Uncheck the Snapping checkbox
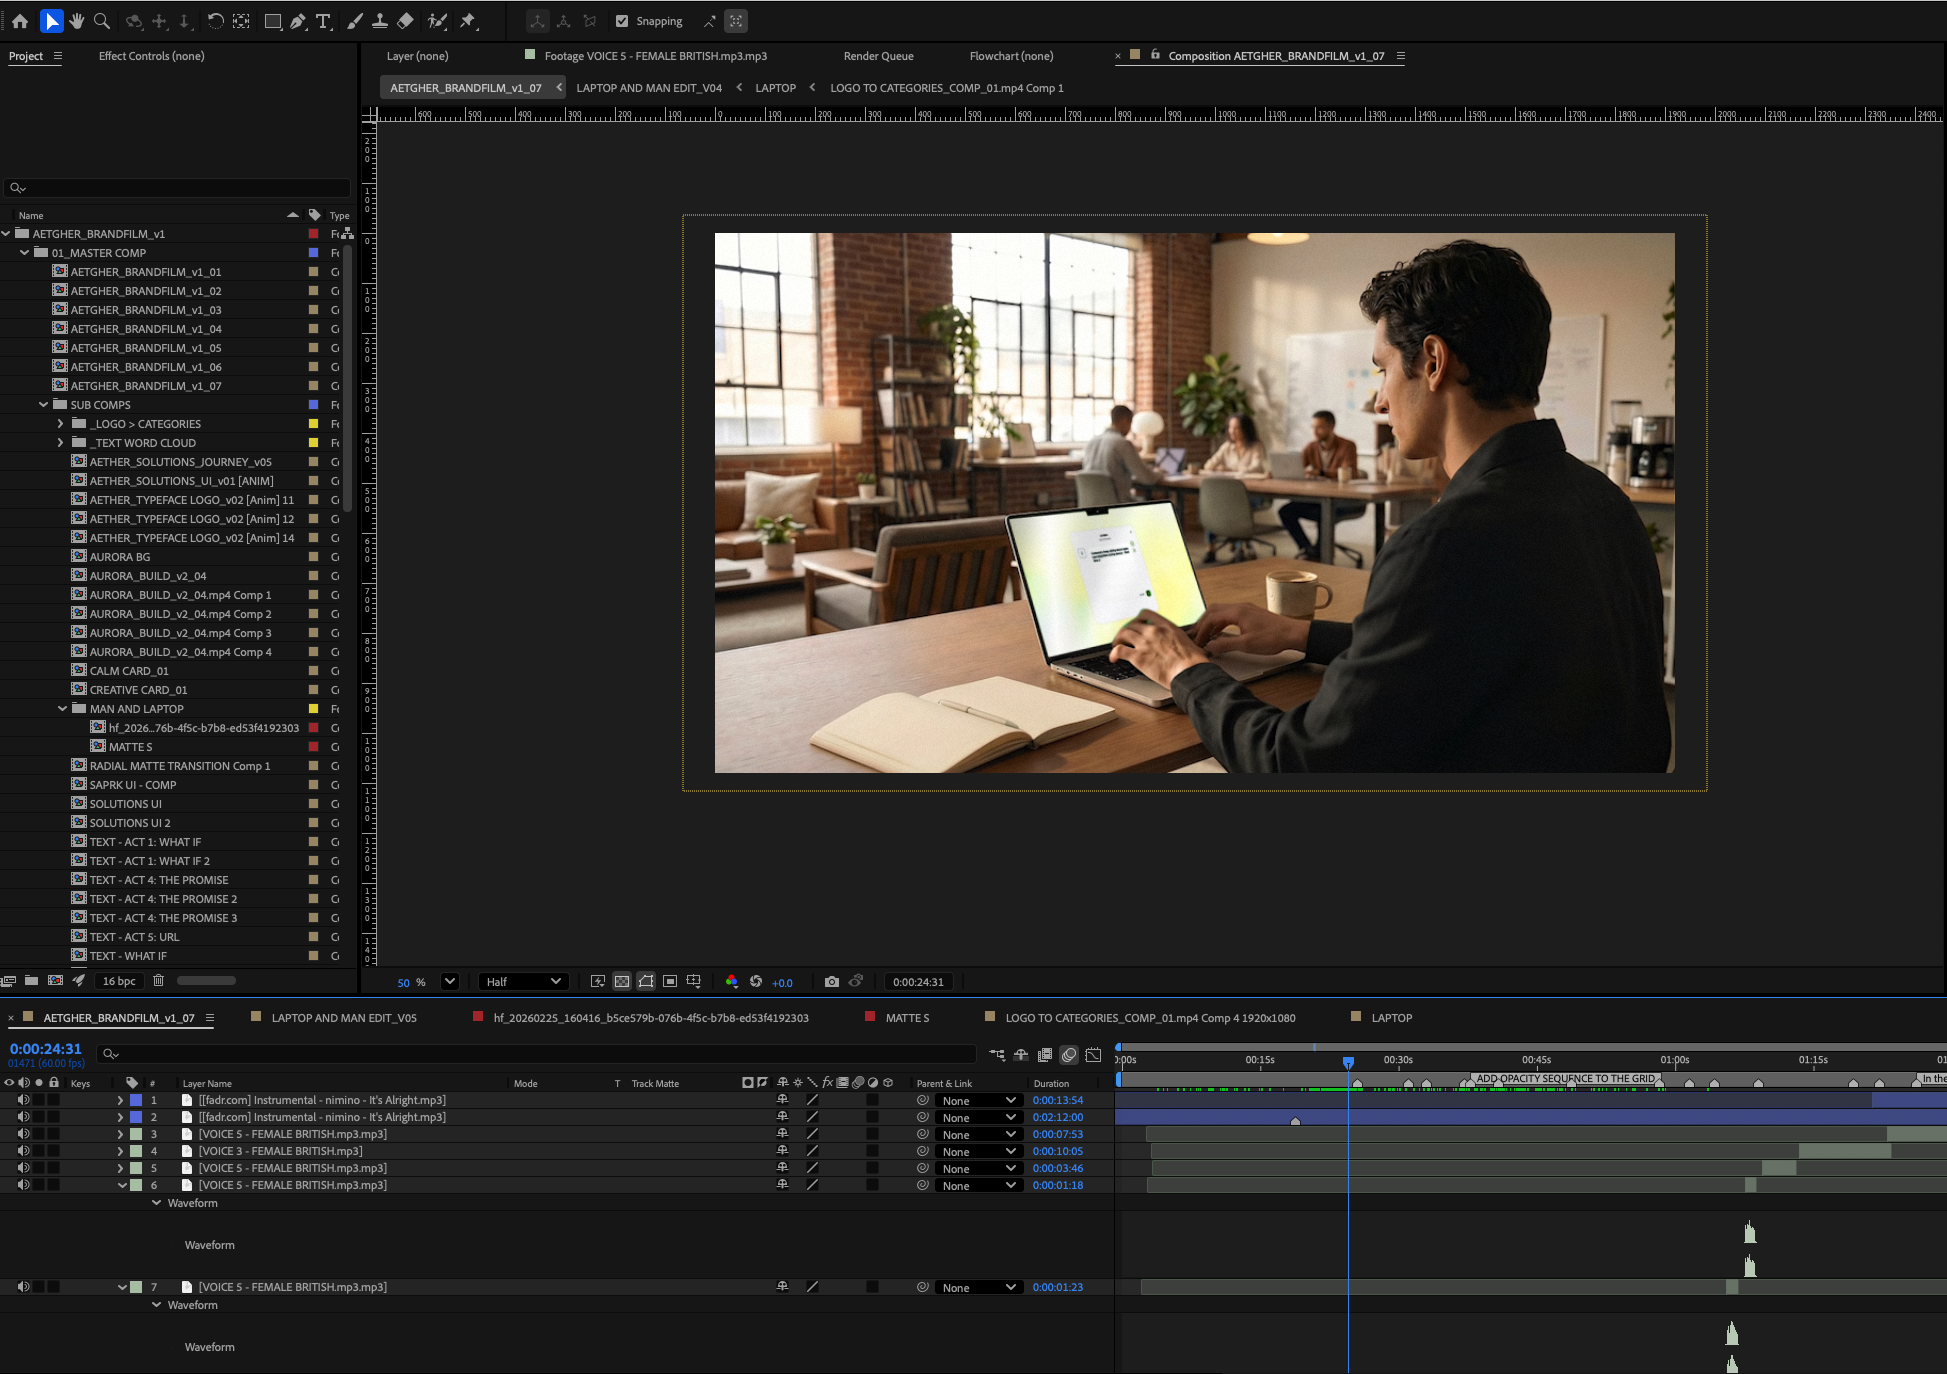1947x1374 pixels. click(622, 21)
